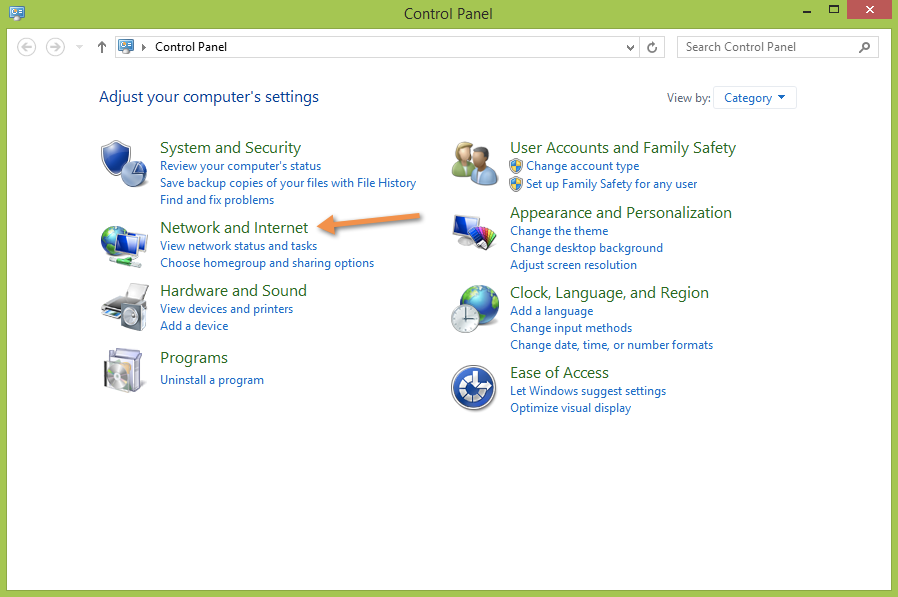Click View devices and printers link
This screenshot has width=898, height=597.
coord(226,309)
